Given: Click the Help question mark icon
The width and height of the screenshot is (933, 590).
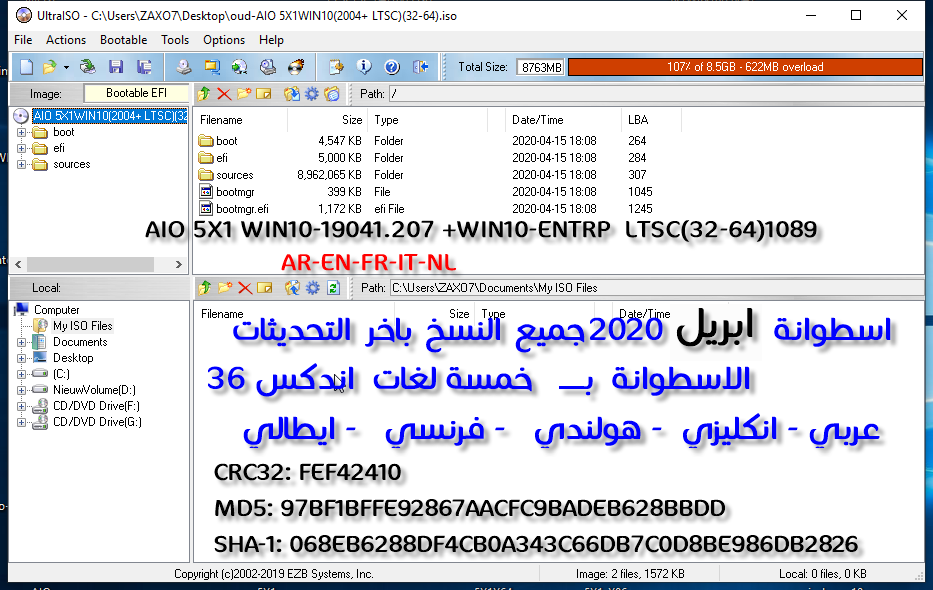Looking at the screenshot, I should (392, 67).
